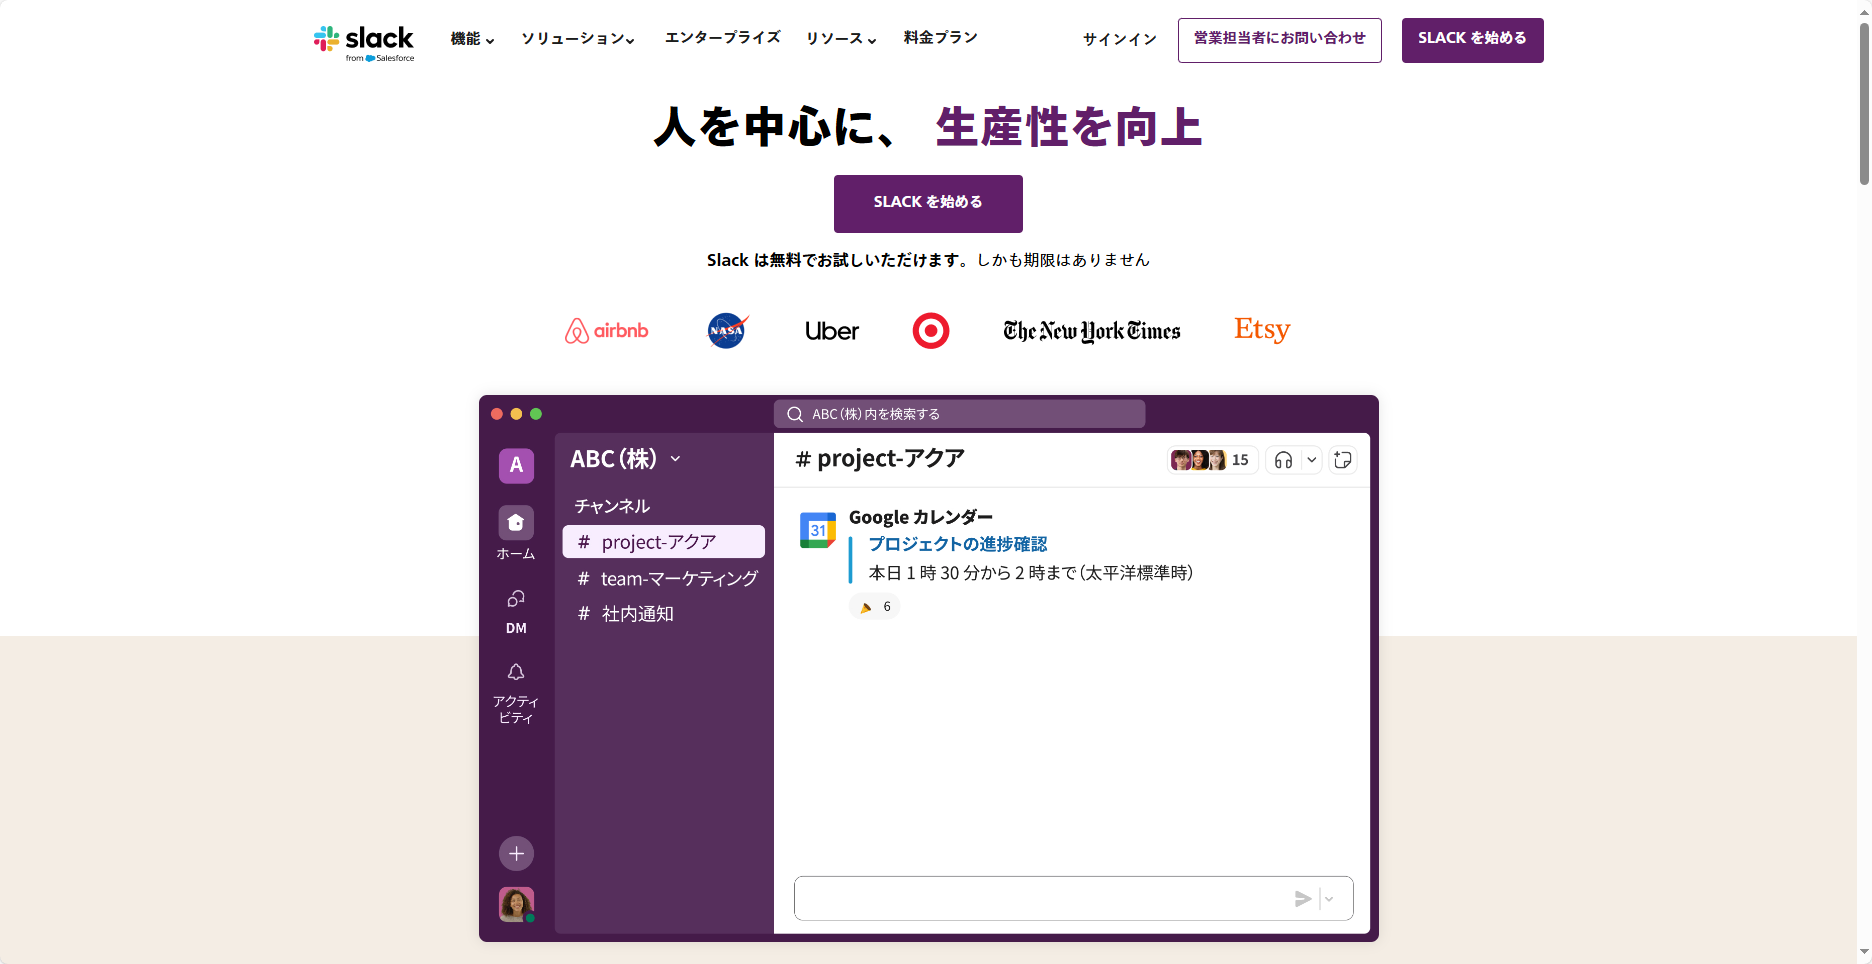
Task: Click the workspace A avatar icon
Action: point(516,465)
